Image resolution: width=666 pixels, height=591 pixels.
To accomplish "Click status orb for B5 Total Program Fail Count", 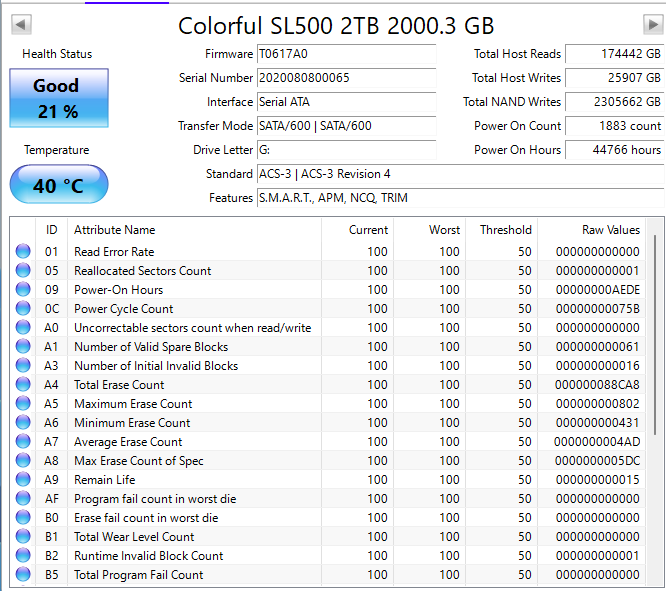I will tap(23, 574).
